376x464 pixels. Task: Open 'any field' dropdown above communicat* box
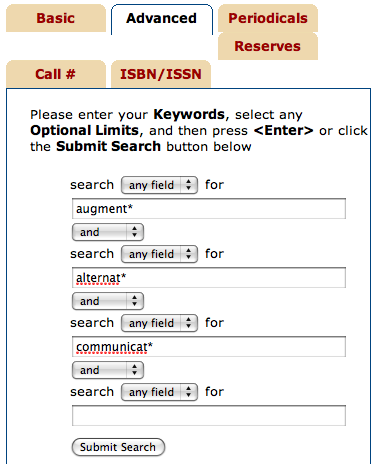(159, 323)
